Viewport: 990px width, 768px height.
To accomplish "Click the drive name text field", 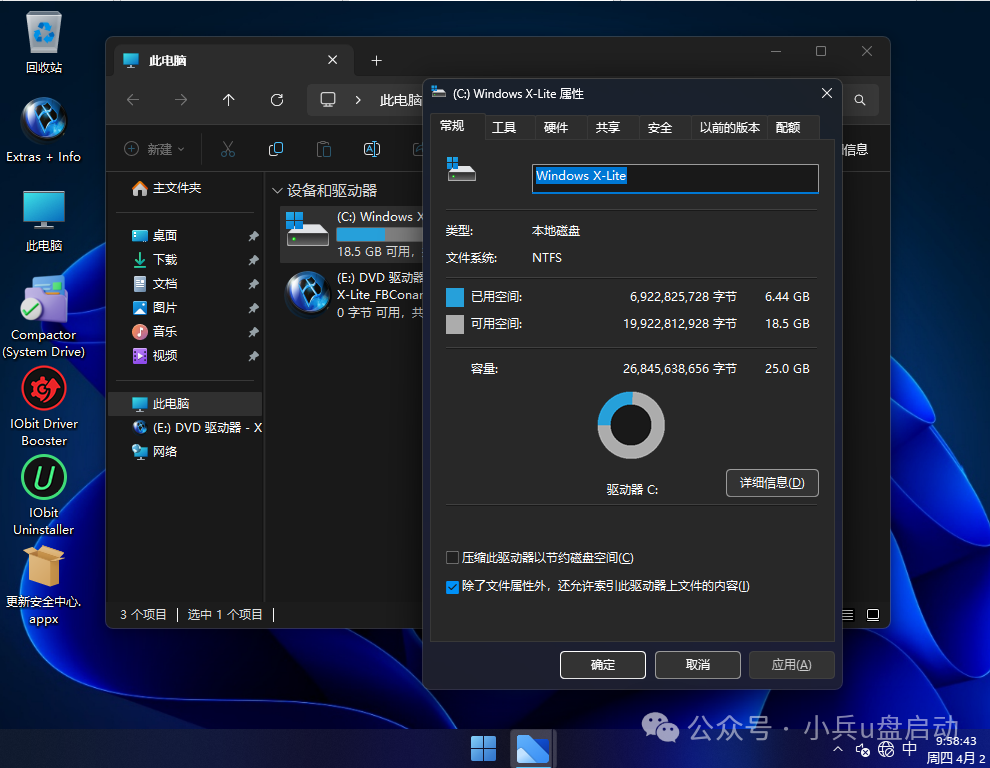I will [x=675, y=177].
